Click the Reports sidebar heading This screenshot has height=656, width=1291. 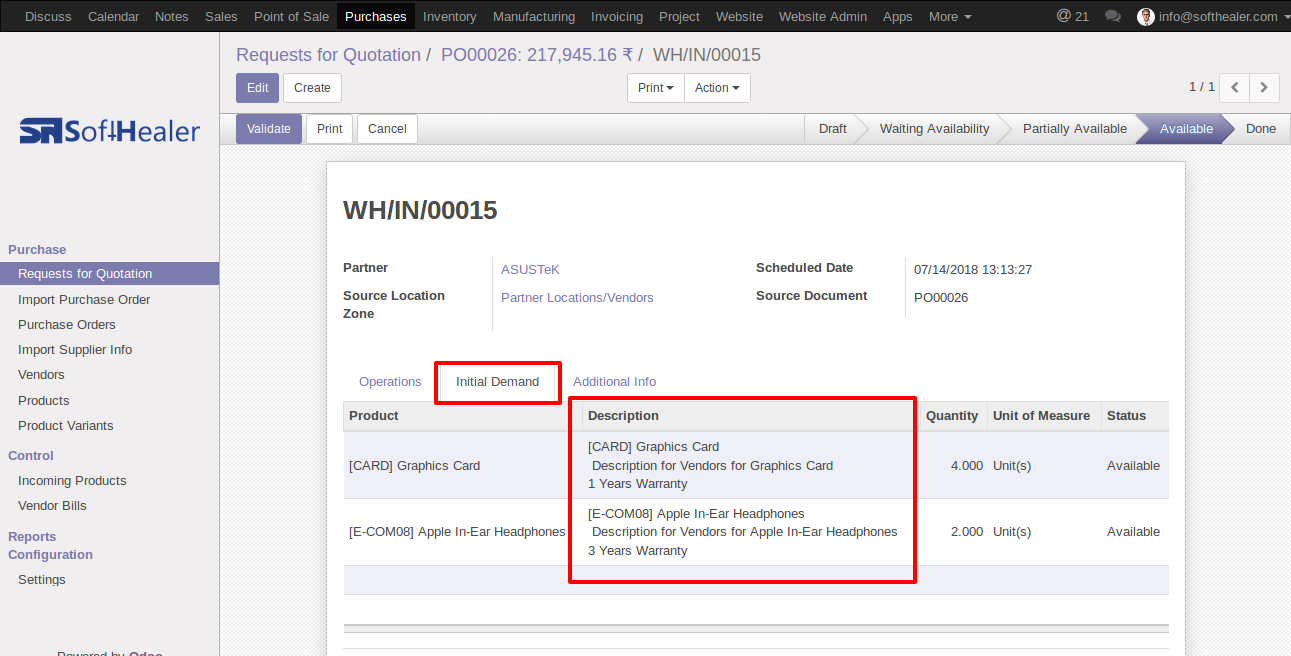pyautogui.click(x=32, y=537)
